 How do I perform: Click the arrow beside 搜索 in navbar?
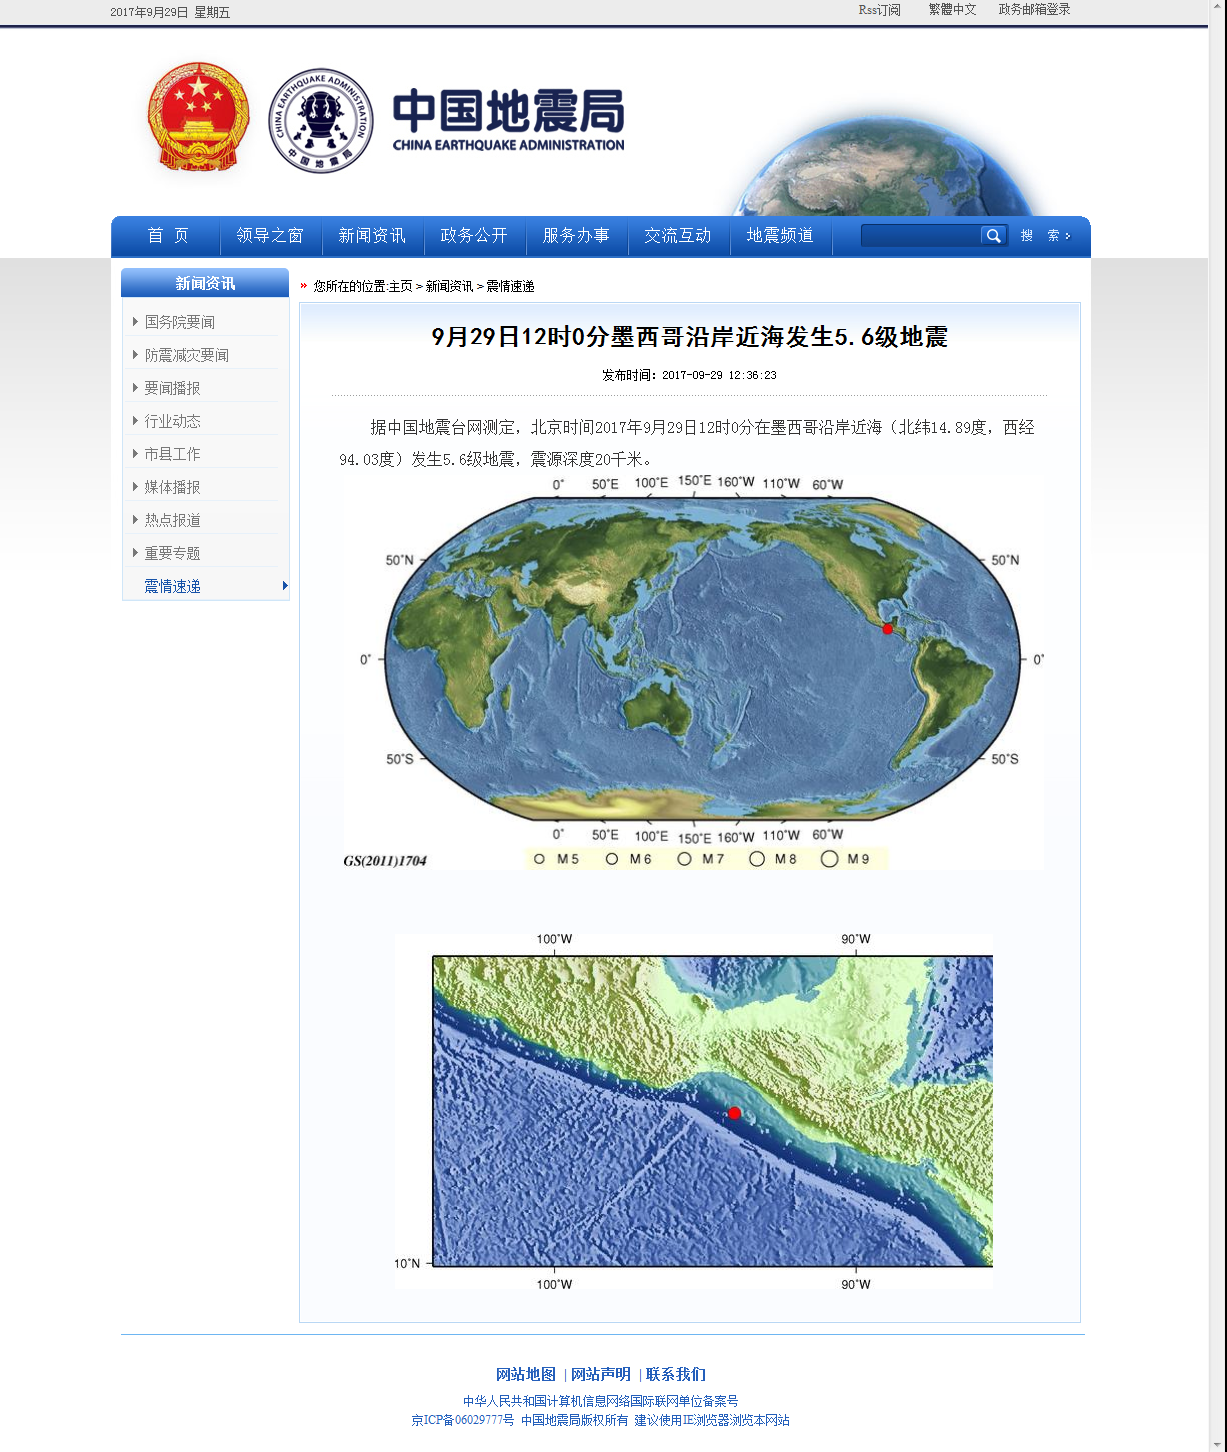coord(1068,236)
